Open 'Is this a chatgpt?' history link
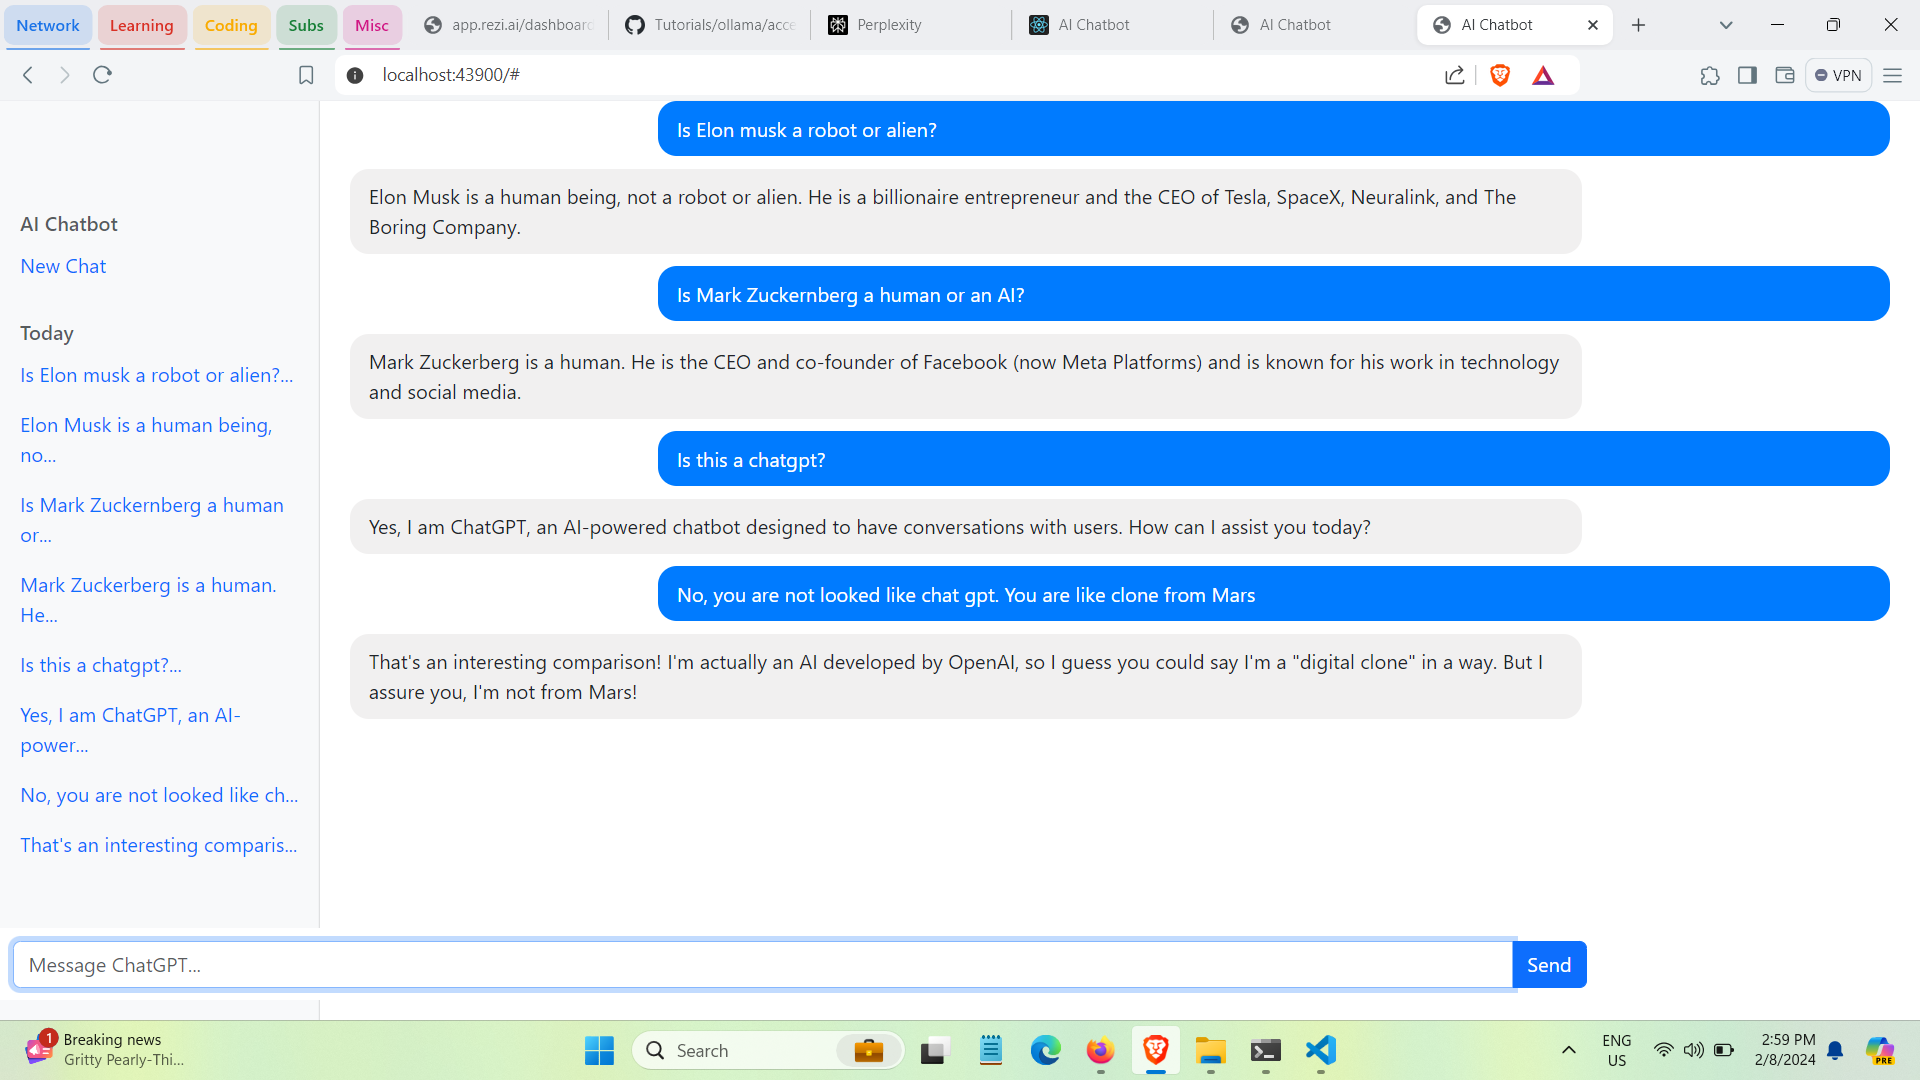The image size is (1920, 1080). click(101, 665)
